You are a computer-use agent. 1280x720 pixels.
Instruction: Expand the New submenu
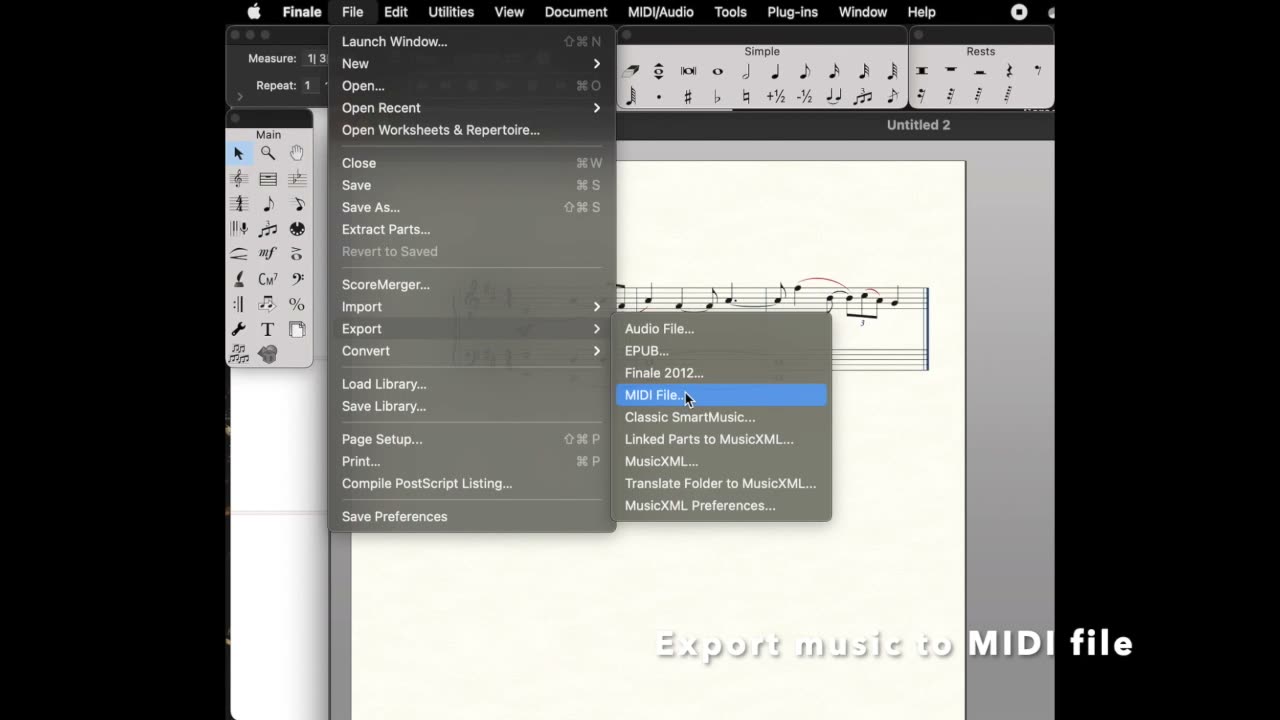click(472, 64)
